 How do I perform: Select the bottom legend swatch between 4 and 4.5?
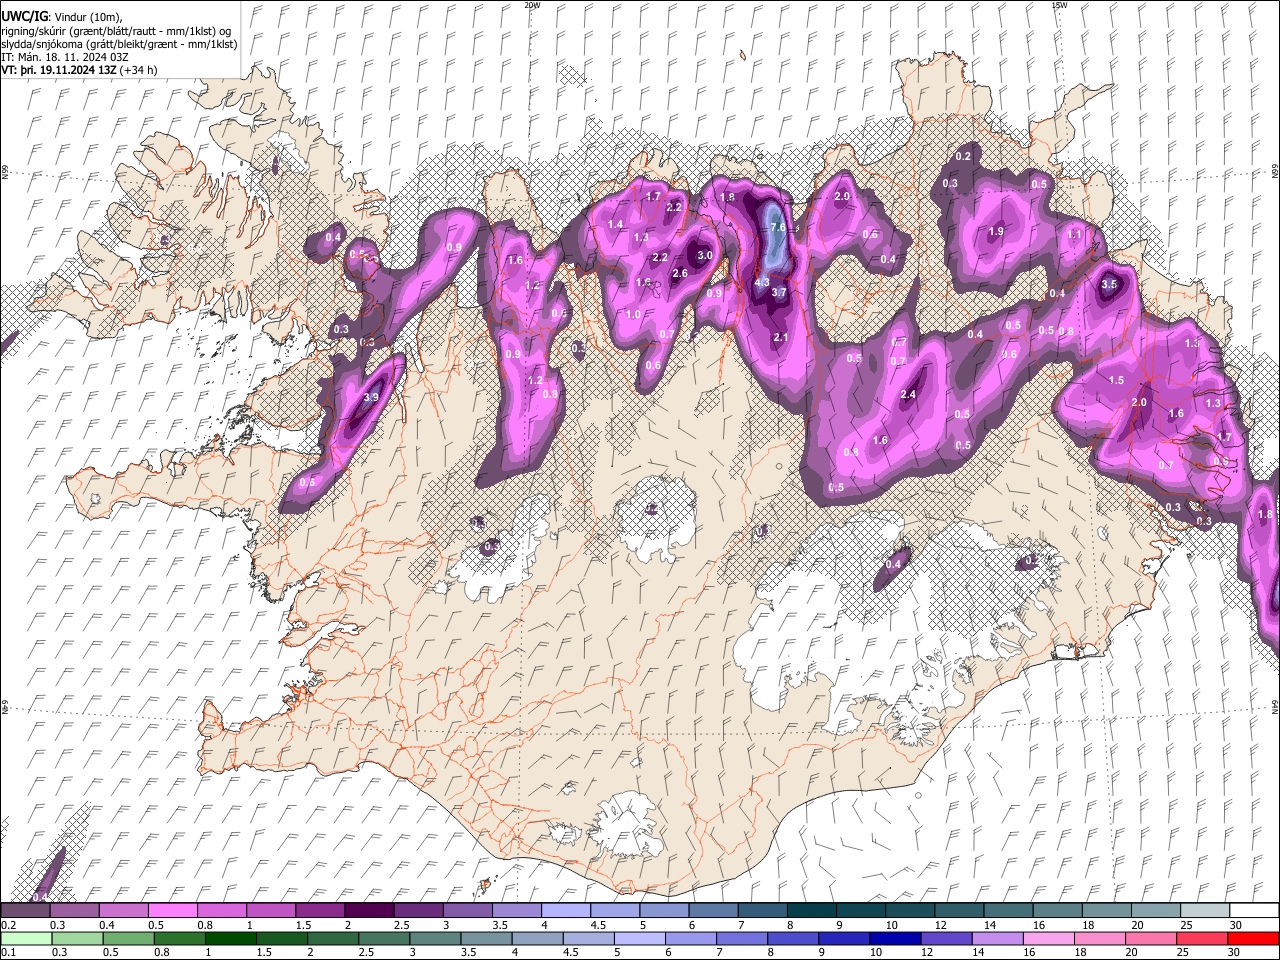click(538, 938)
